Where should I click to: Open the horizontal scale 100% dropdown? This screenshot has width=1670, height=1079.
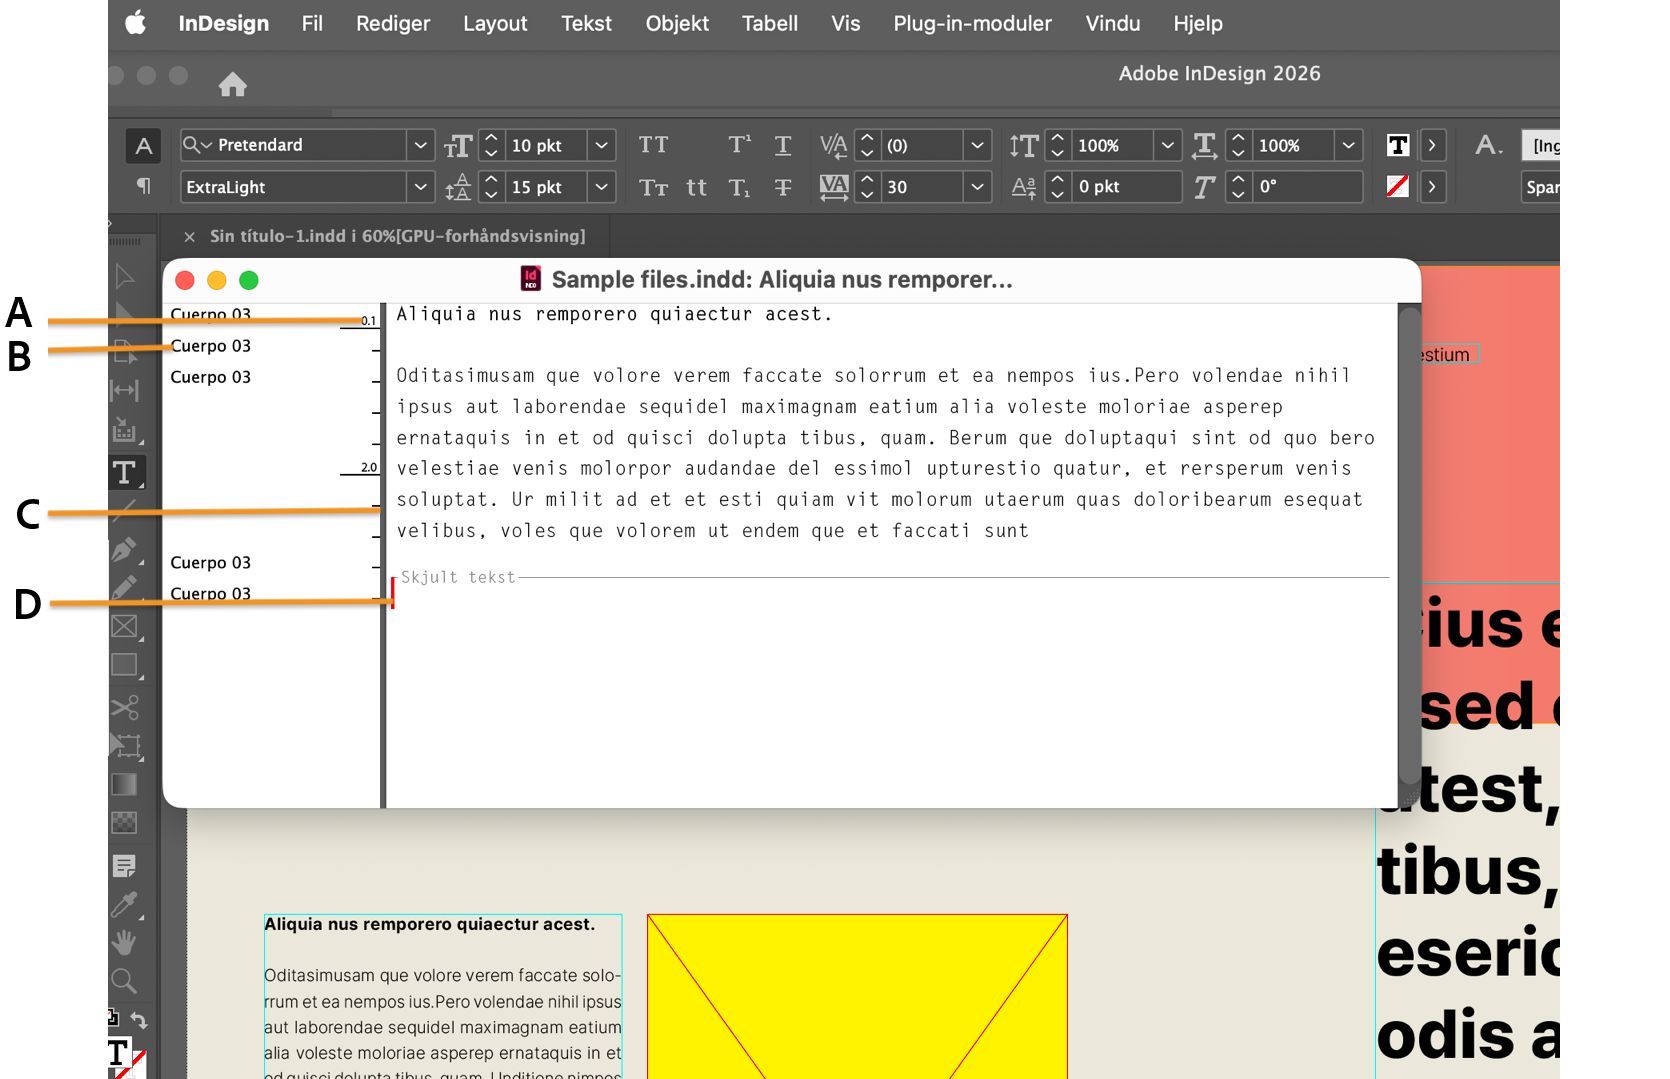click(x=1349, y=145)
